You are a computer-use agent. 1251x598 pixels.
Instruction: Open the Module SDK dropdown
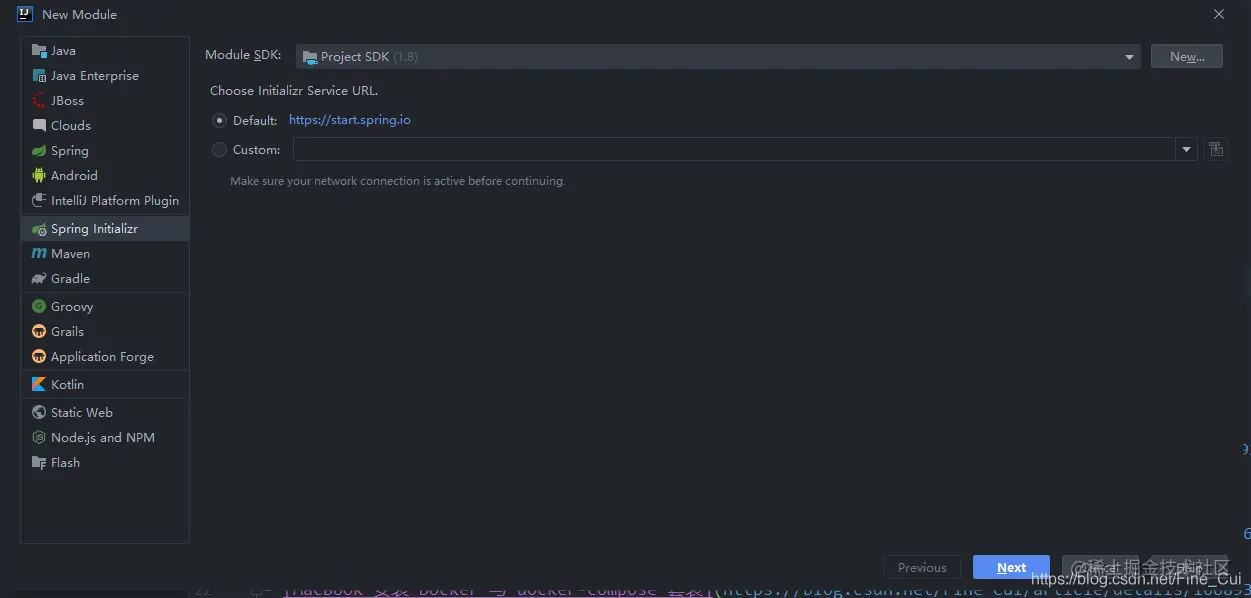pyautogui.click(x=718, y=57)
